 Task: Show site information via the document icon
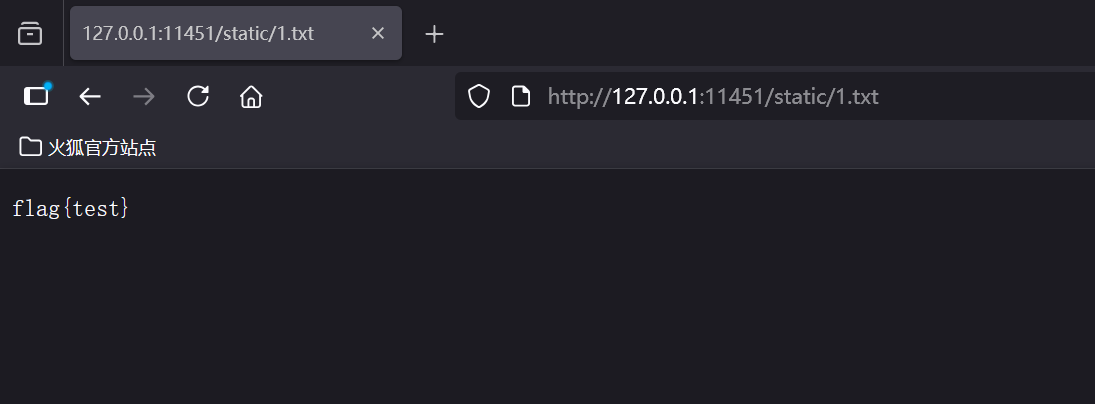tap(520, 96)
